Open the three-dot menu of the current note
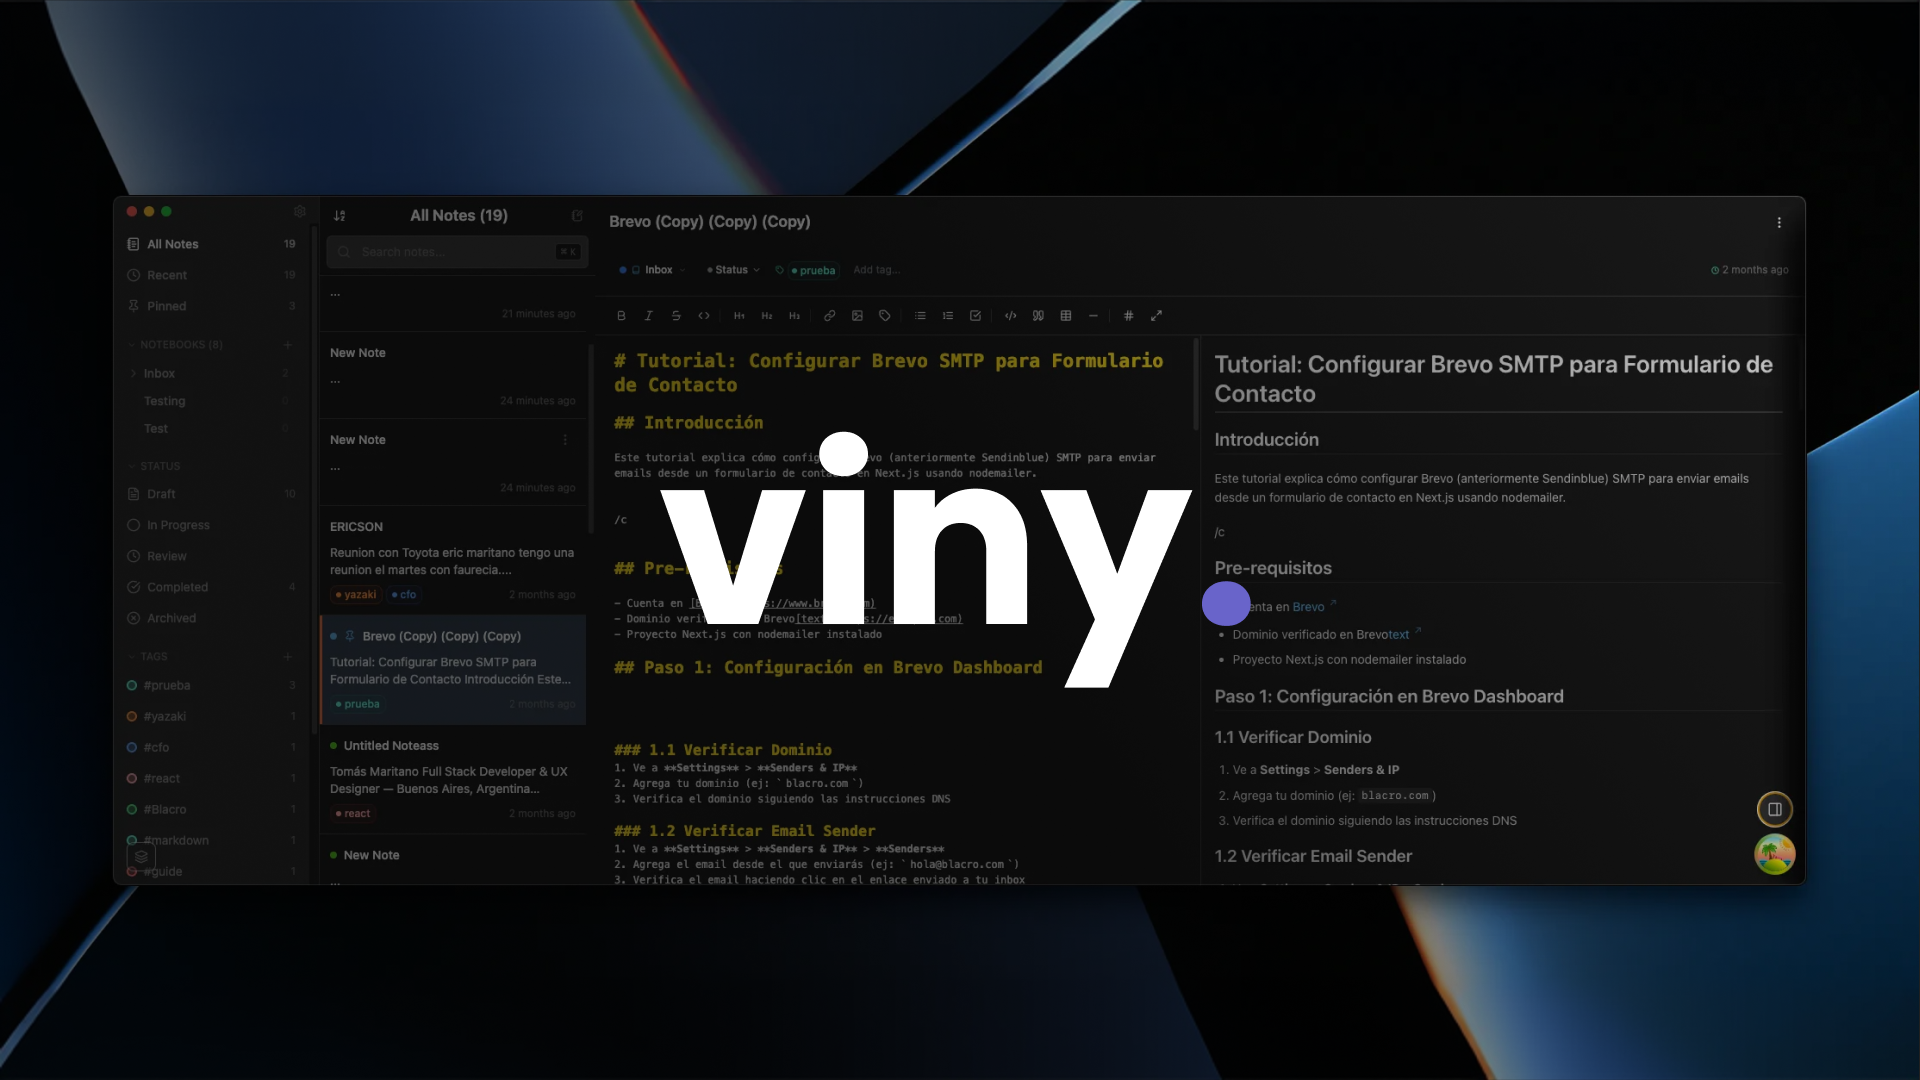This screenshot has width=1920, height=1080. pyautogui.click(x=1780, y=222)
